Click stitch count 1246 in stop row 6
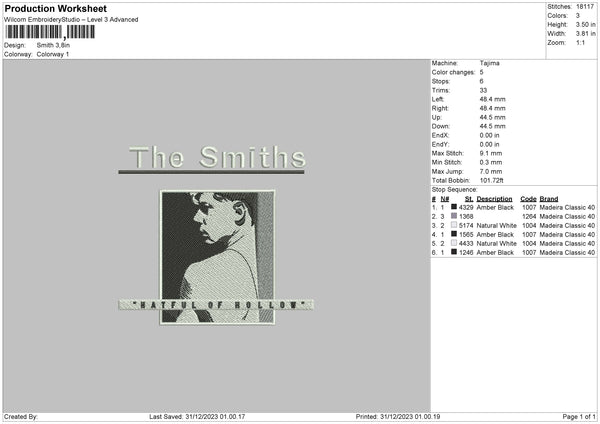 (466, 253)
